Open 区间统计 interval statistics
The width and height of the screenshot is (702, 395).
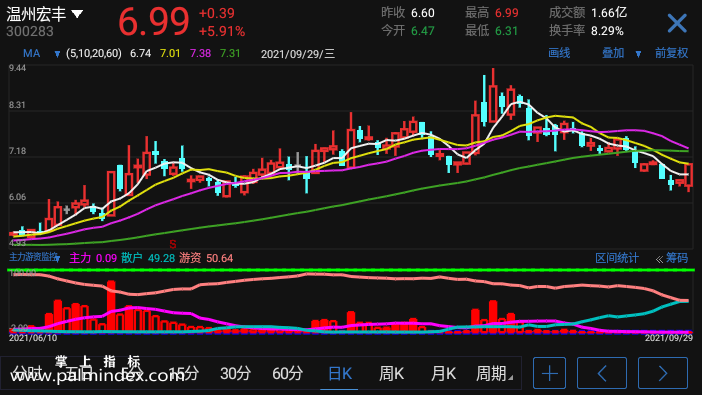coord(617,258)
